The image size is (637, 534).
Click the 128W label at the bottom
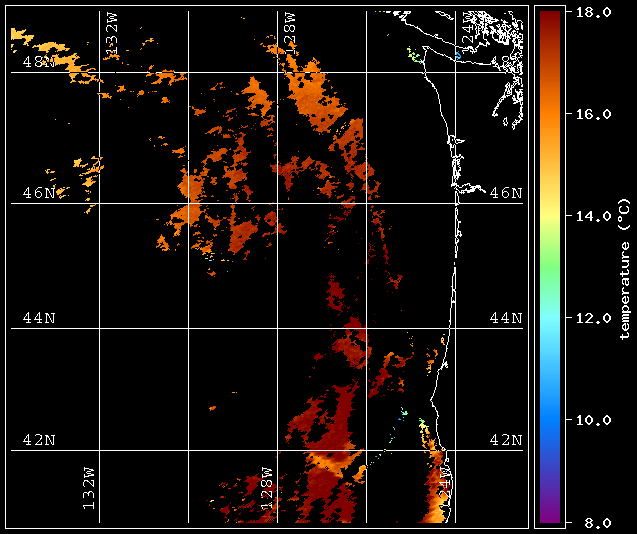coord(267,489)
